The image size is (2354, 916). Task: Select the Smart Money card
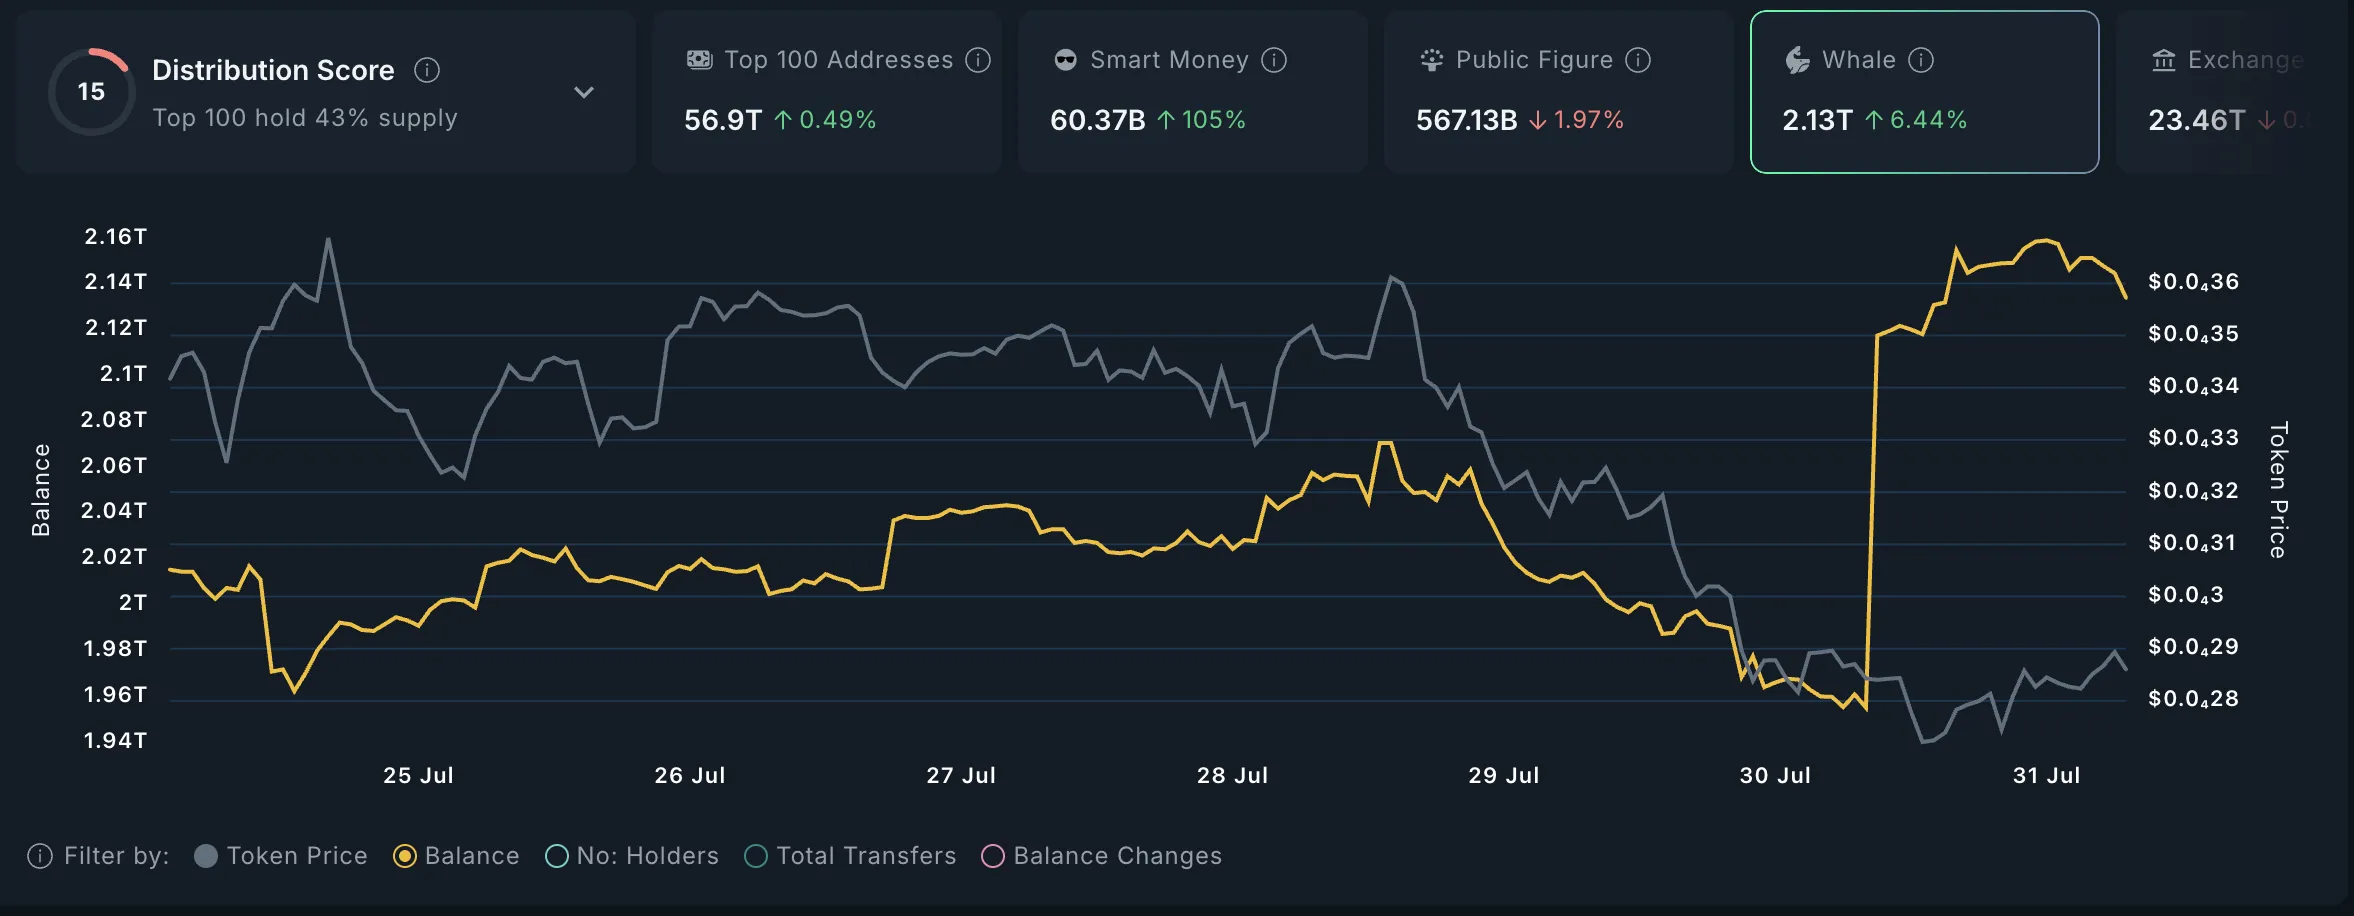(x=1192, y=92)
